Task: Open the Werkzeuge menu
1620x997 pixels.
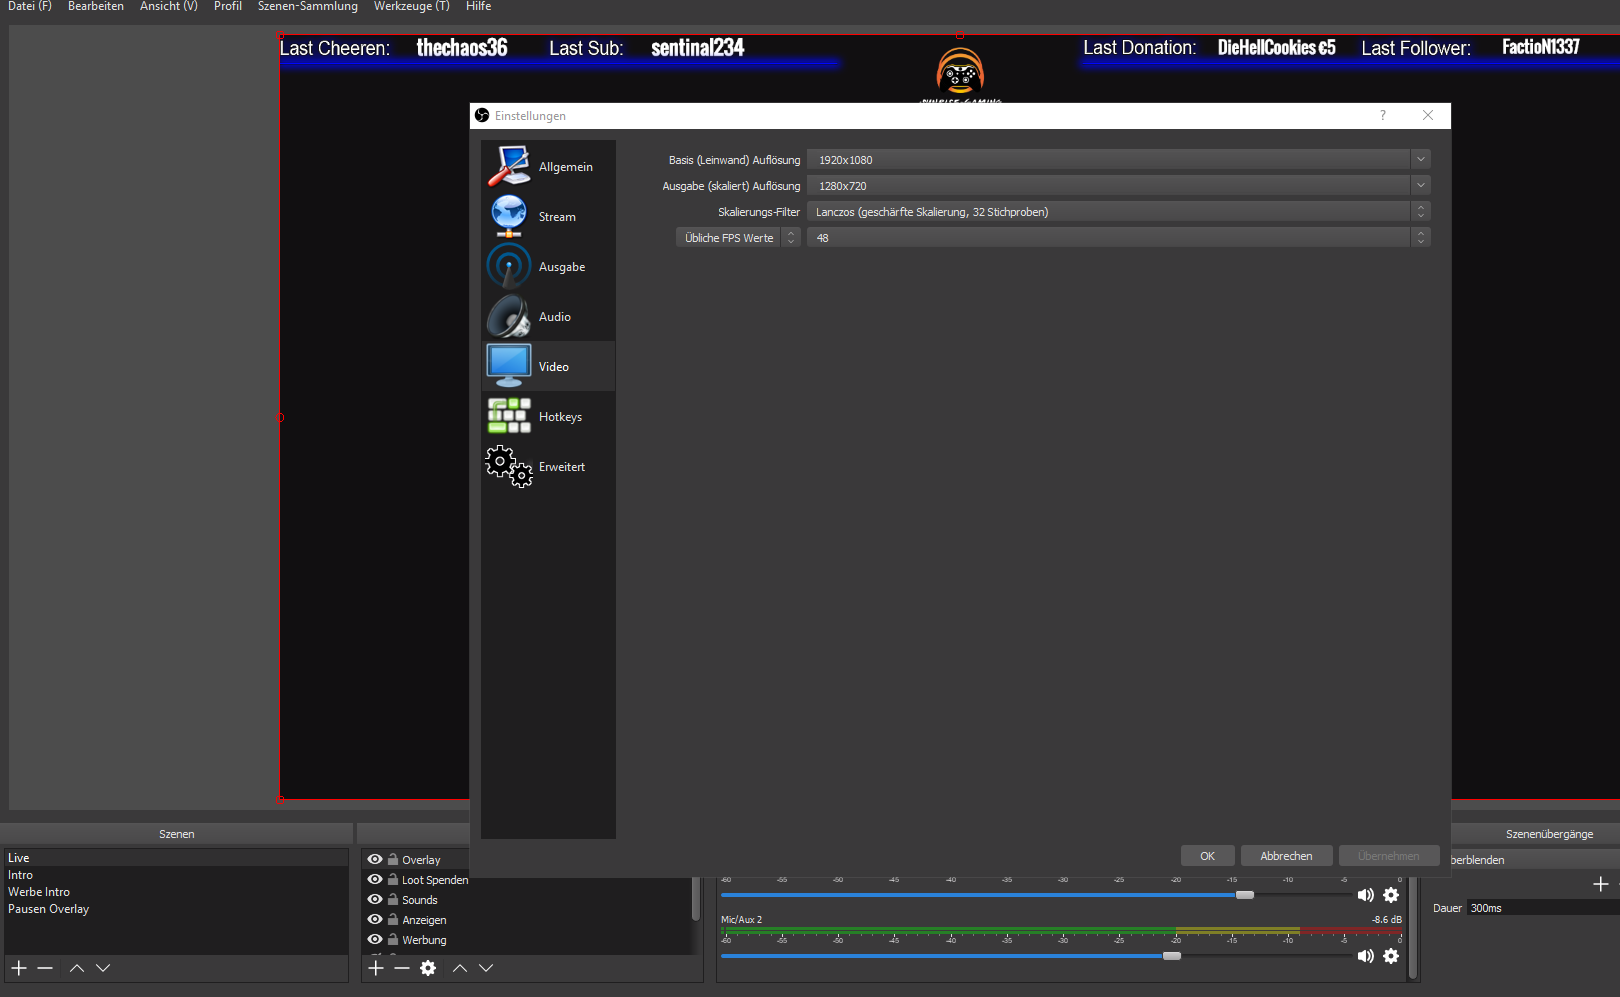Action: pyautogui.click(x=411, y=7)
